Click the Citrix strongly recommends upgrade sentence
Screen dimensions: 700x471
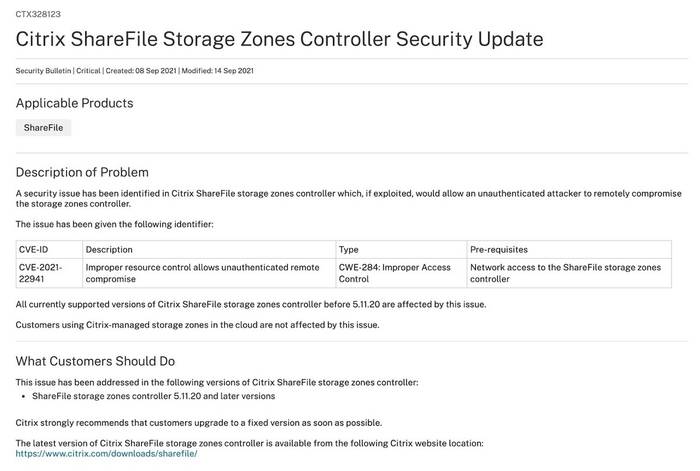pyautogui.click(x=199, y=423)
